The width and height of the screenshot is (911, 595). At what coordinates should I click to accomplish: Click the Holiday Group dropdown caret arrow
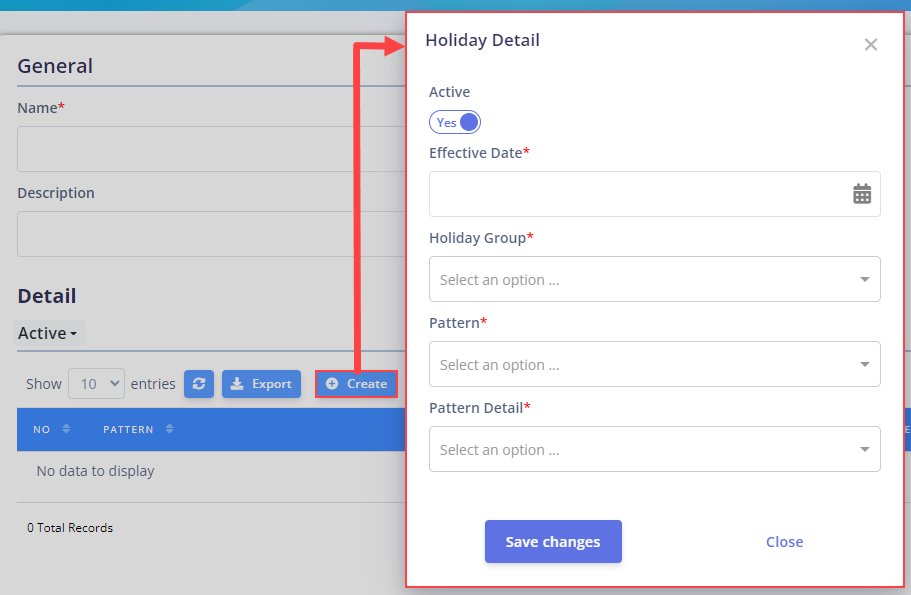pyautogui.click(x=865, y=279)
